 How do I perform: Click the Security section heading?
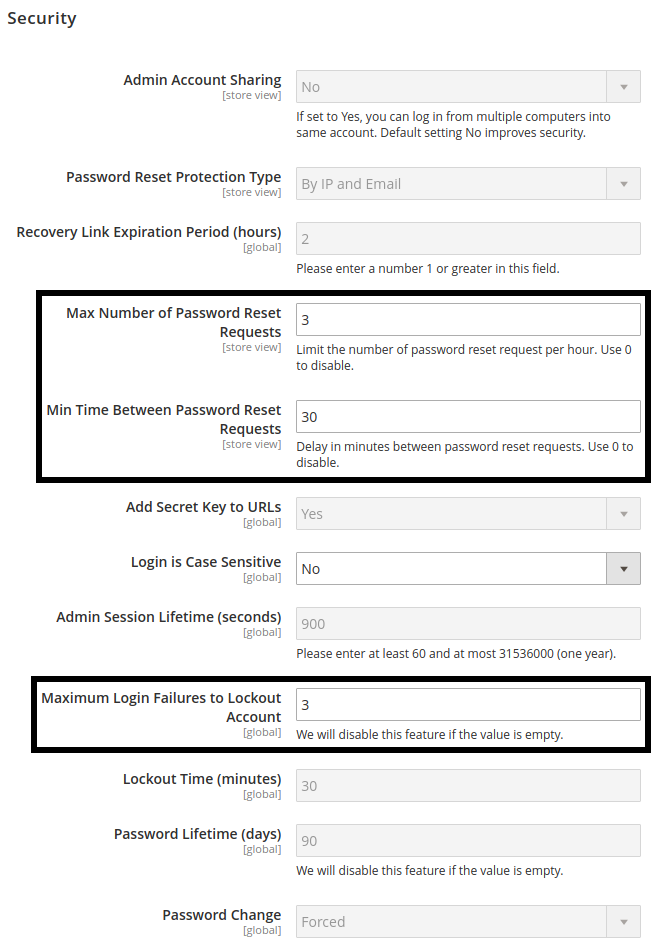42,18
